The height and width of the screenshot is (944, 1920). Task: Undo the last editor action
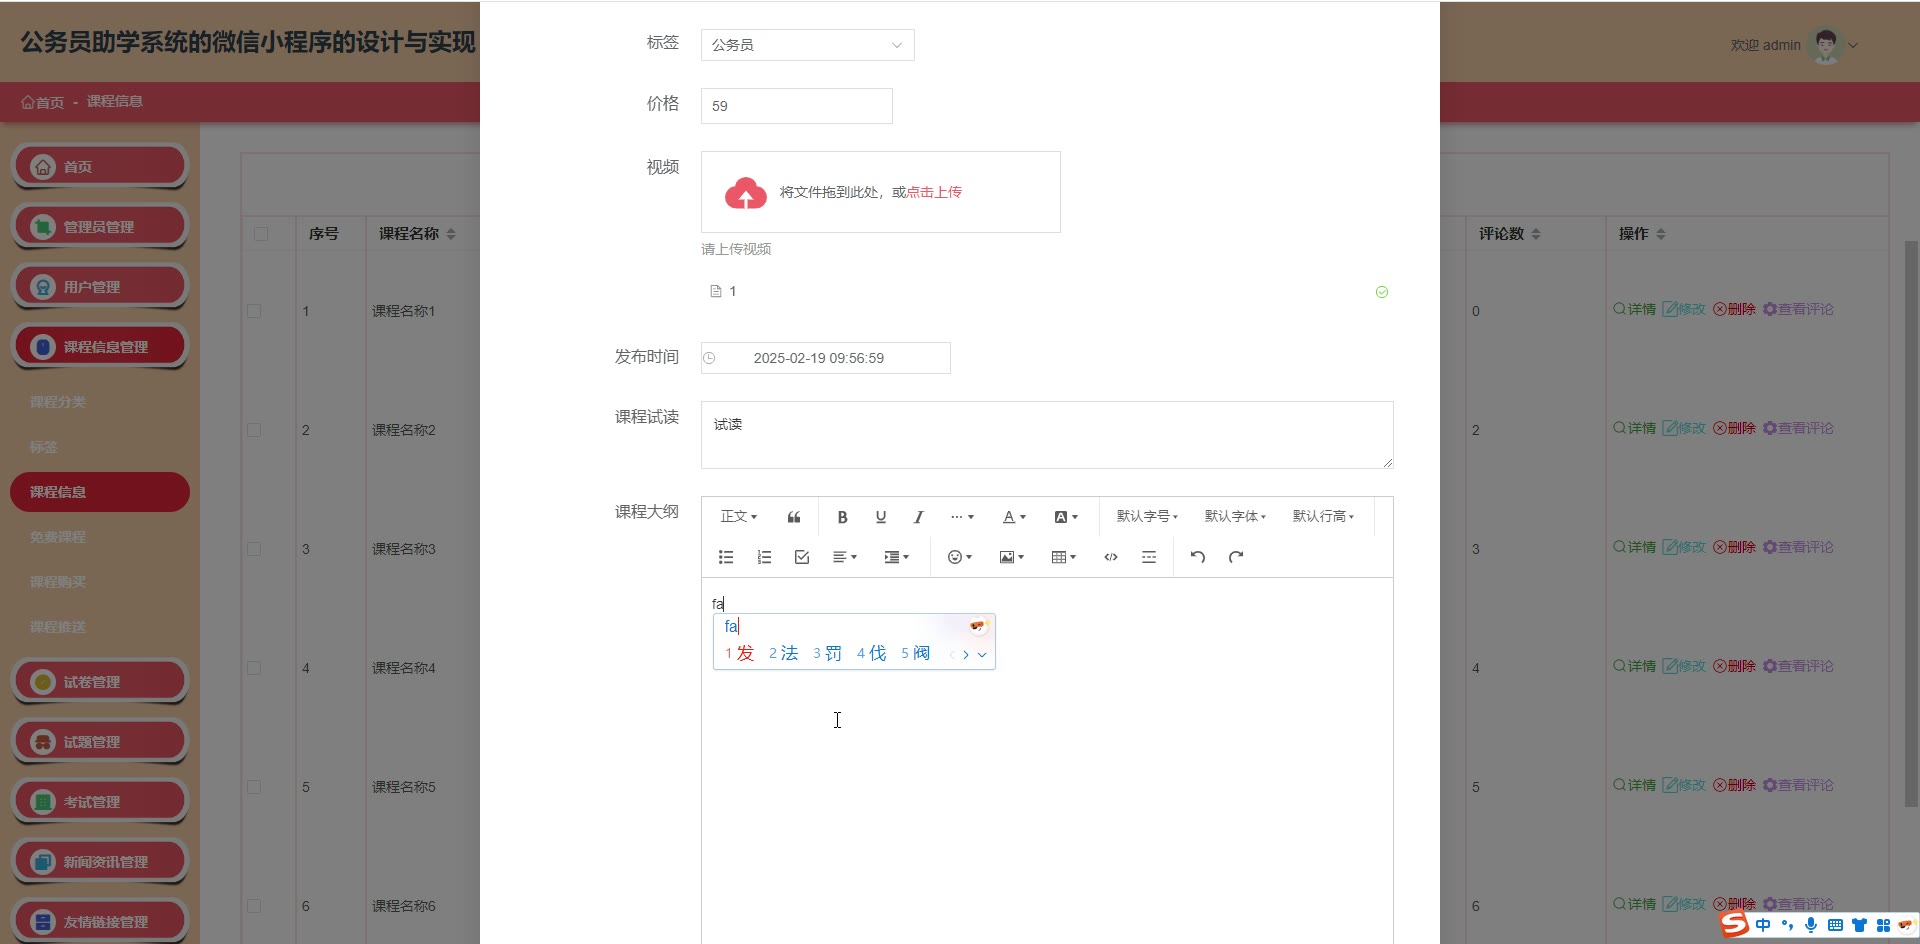click(x=1198, y=557)
